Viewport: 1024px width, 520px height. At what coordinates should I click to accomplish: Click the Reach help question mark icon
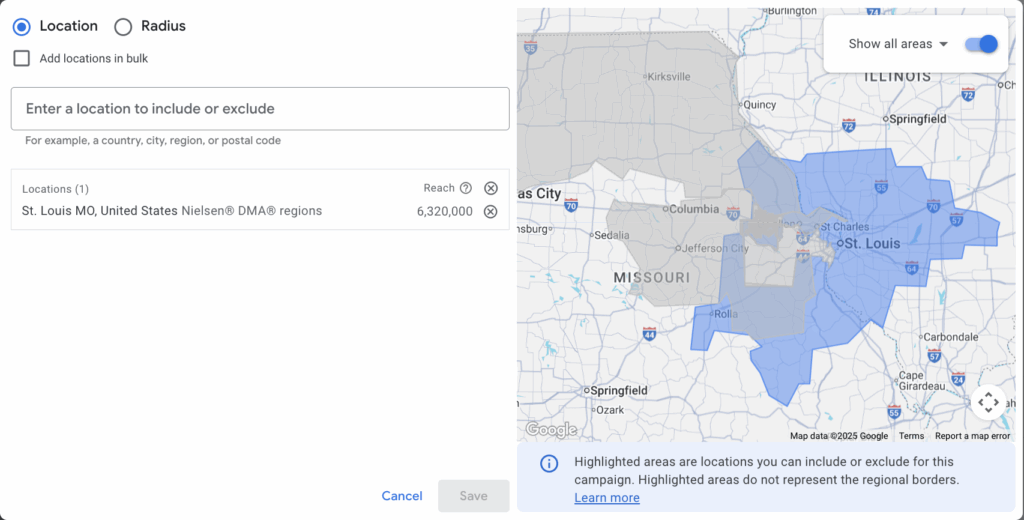coord(466,188)
